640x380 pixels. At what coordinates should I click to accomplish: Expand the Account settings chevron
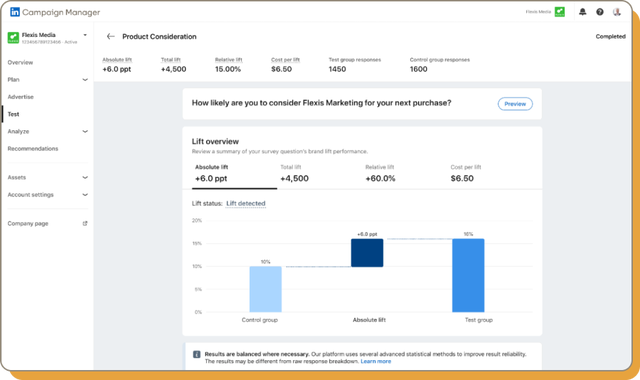click(x=85, y=195)
